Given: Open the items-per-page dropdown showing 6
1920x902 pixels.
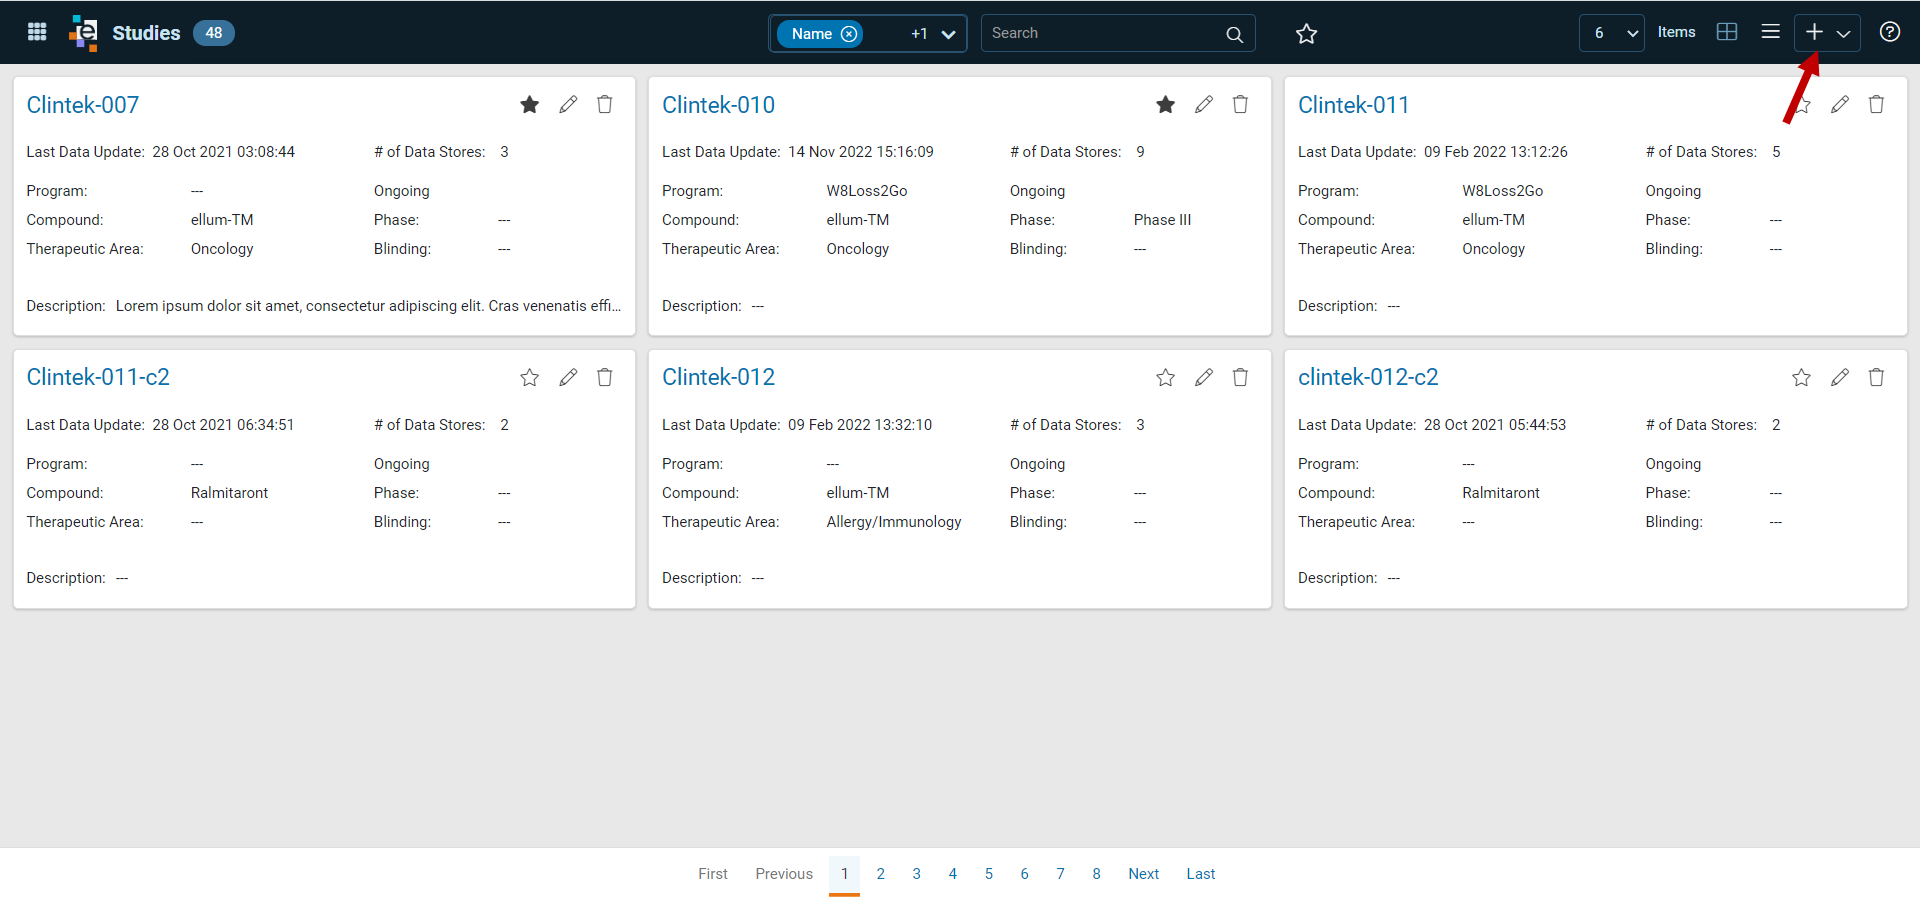Looking at the screenshot, I should pyautogui.click(x=1612, y=33).
